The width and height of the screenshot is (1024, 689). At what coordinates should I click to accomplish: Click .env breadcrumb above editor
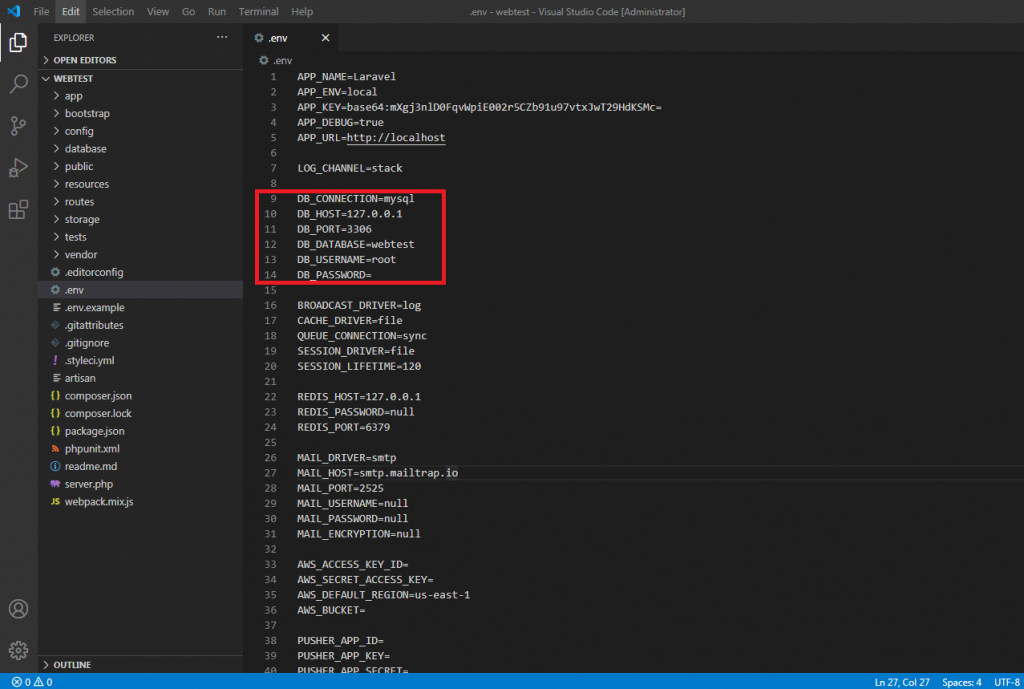click(x=276, y=60)
